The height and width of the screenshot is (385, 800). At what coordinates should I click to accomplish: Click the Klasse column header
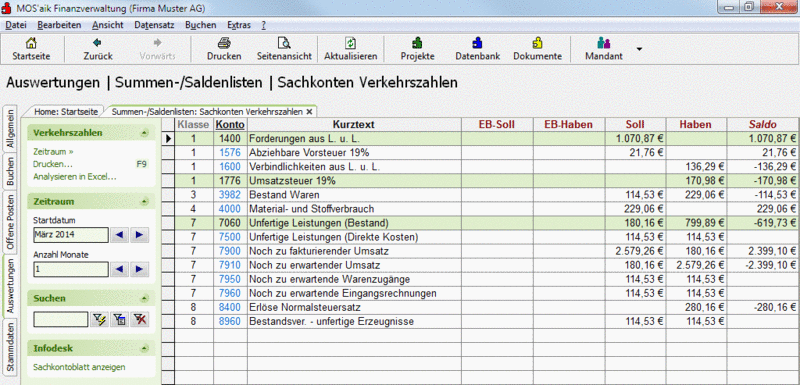point(193,124)
